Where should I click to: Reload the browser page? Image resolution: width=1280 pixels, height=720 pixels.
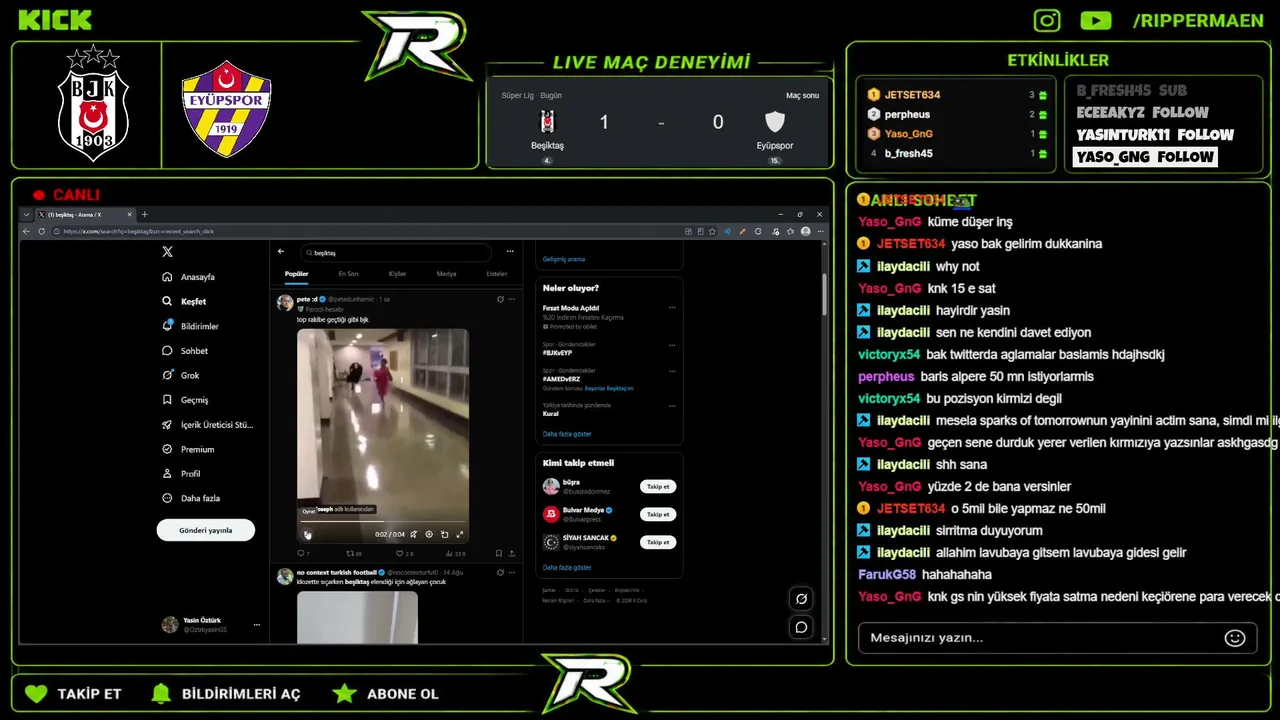(41, 231)
